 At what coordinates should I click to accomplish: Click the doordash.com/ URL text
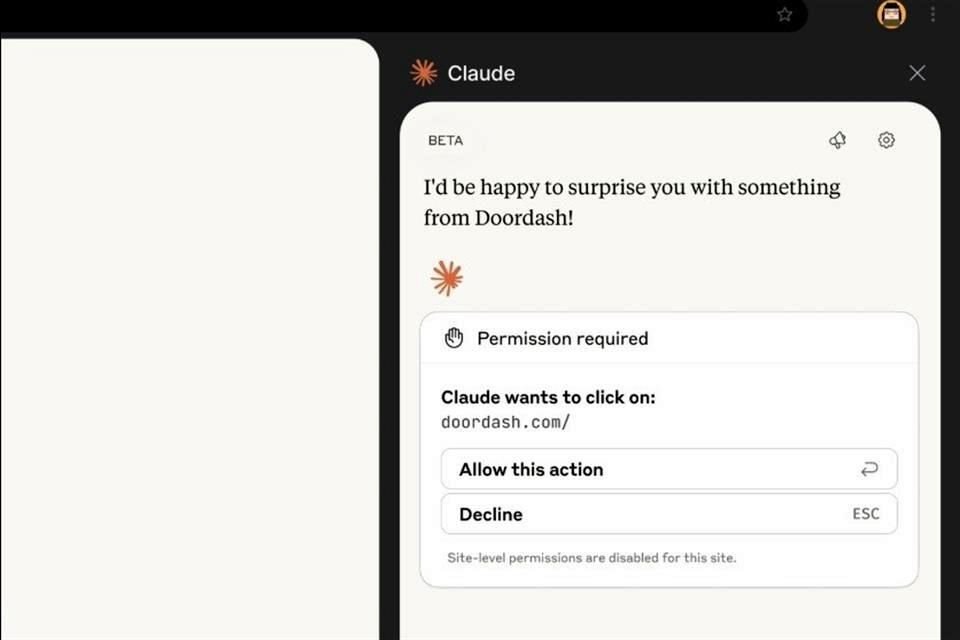pos(506,422)
